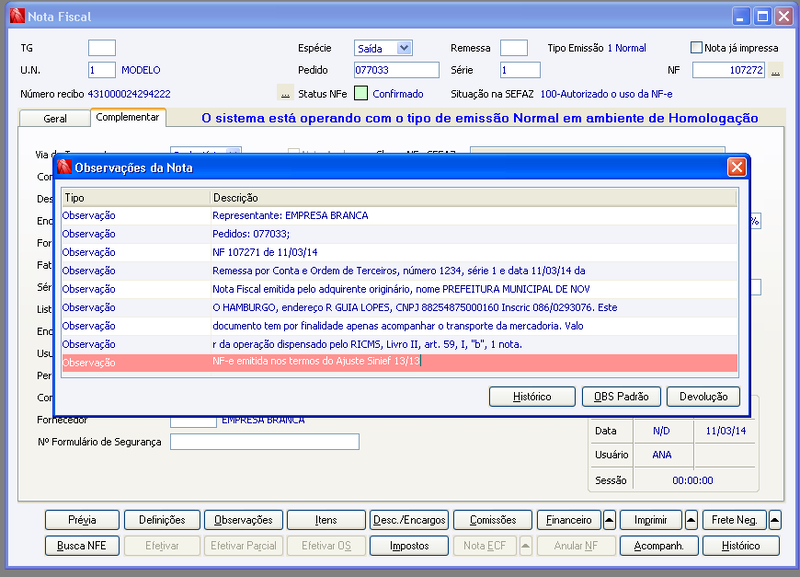Expand the arrow next to Nota ECF button
This screenshot has width=800, height=577.
click(x=526, y=545)
